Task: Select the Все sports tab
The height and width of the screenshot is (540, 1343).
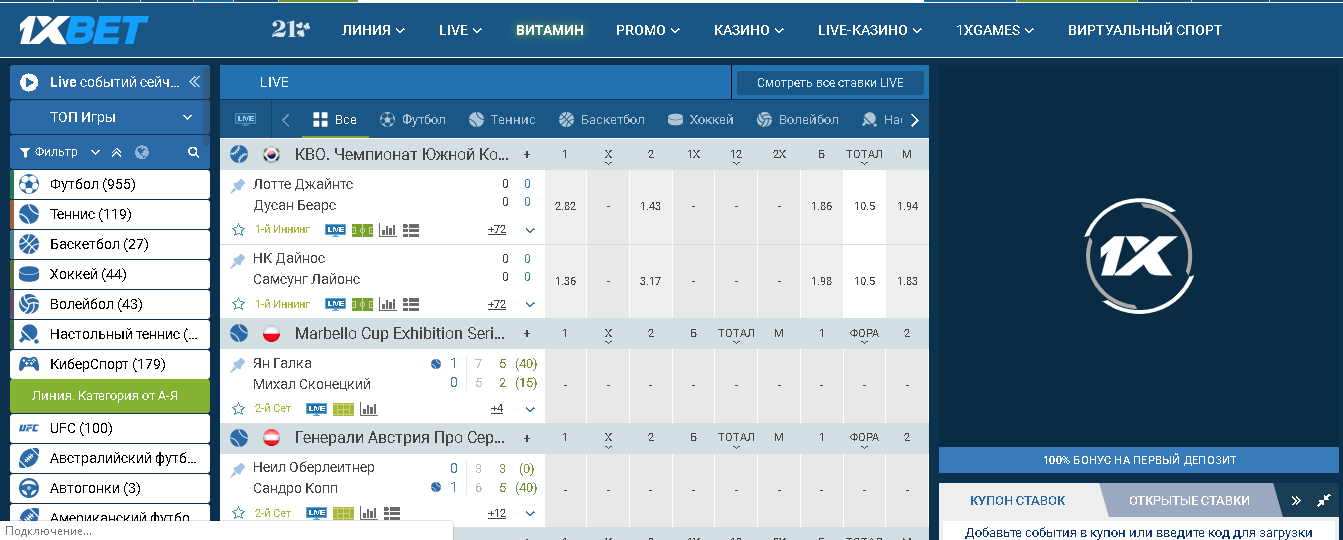Action: tap(335, 120)
